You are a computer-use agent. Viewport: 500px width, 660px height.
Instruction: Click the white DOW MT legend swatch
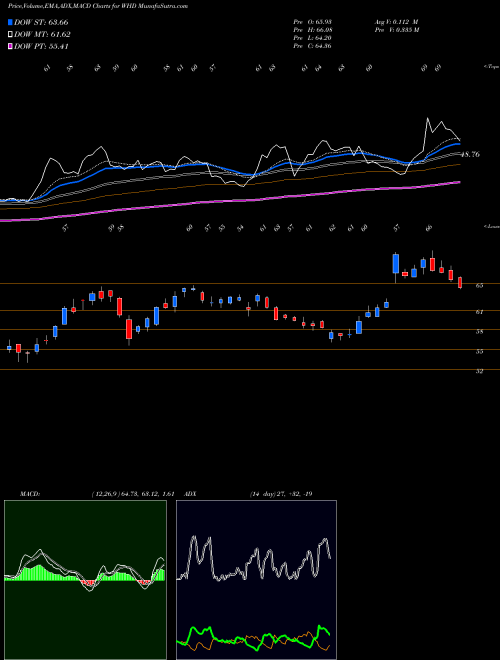pos(10,34)
